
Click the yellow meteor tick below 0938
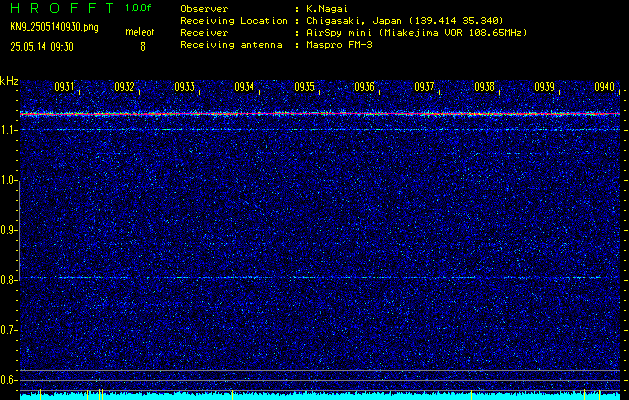tap(472, 394)
